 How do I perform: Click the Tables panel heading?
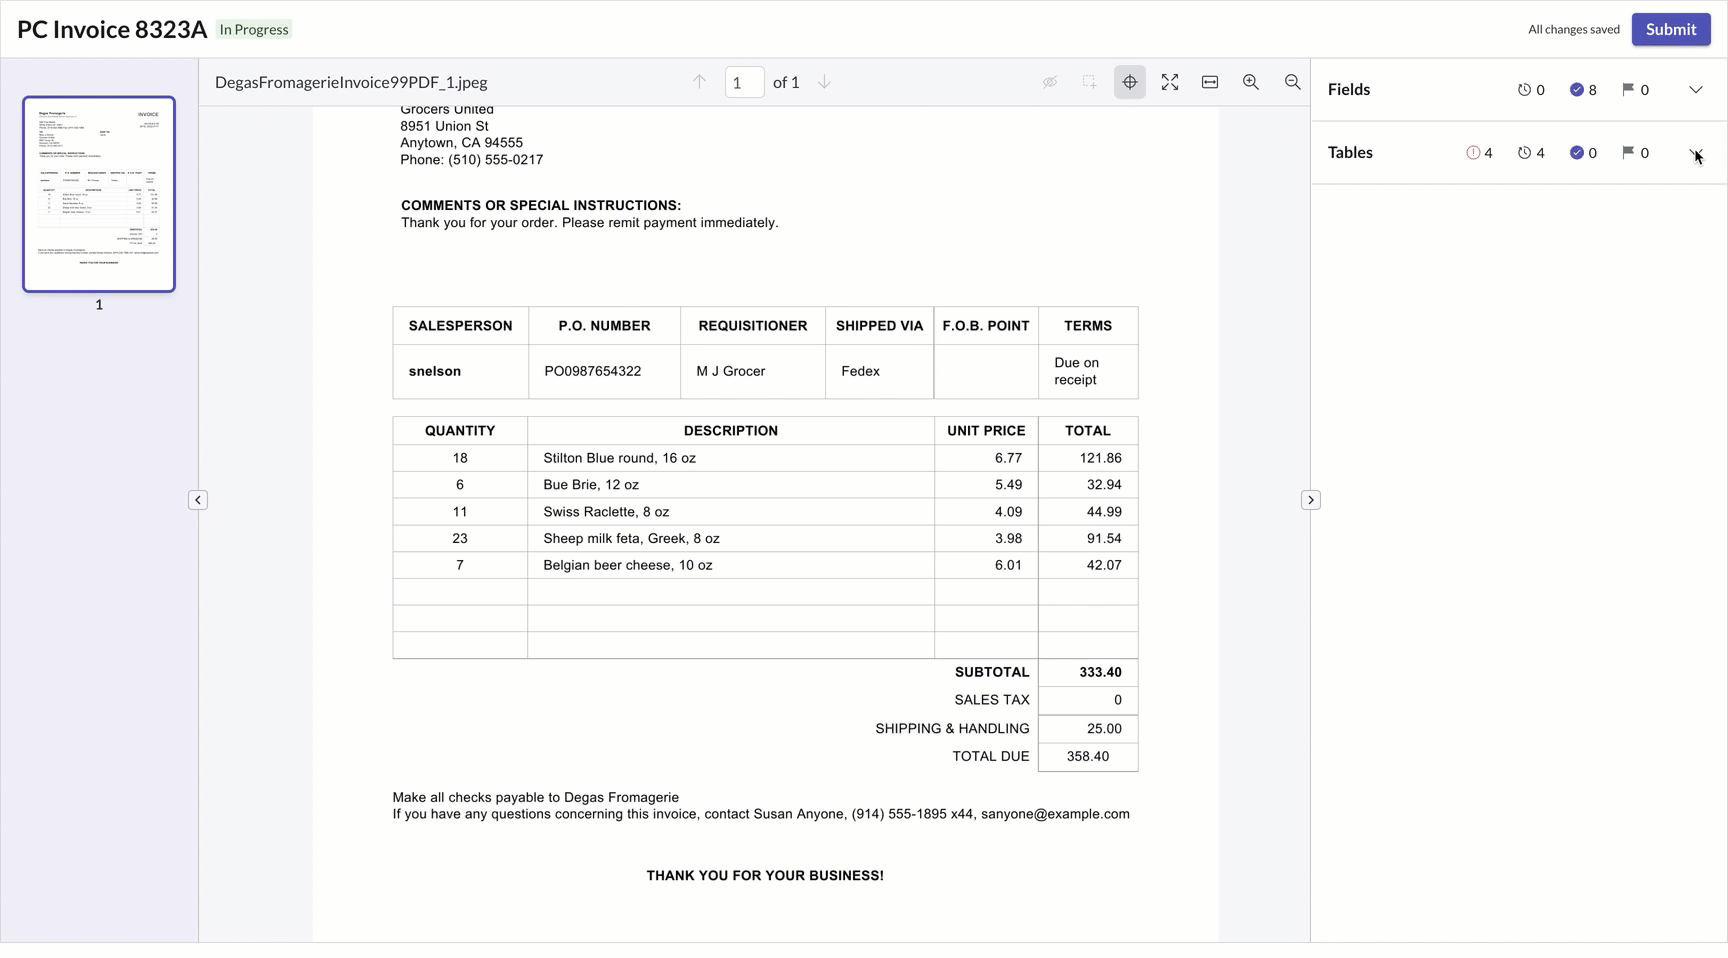[1350, 153]
